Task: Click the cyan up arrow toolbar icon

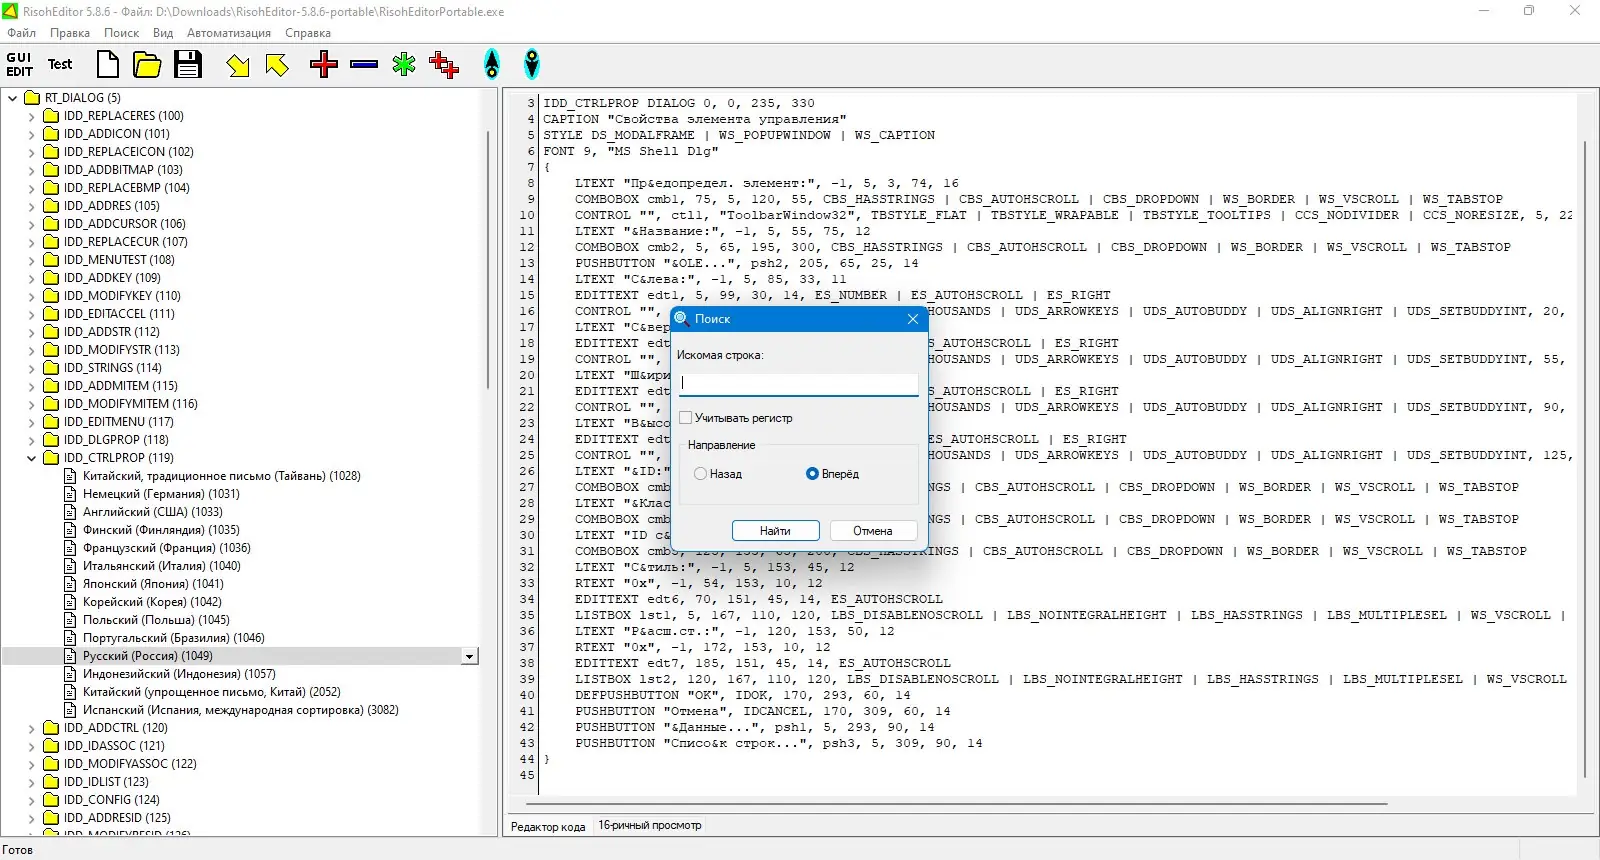Action: pyautogui.click(x=492, y=65)
